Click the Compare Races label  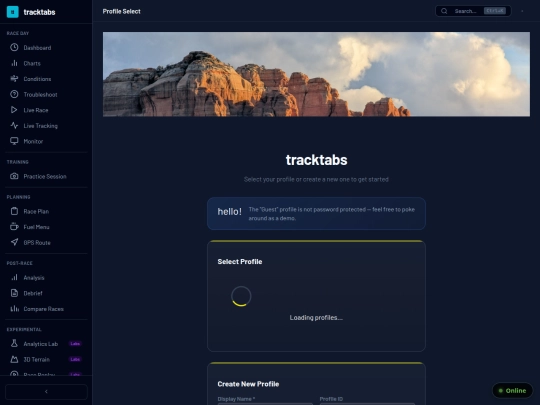43,309
